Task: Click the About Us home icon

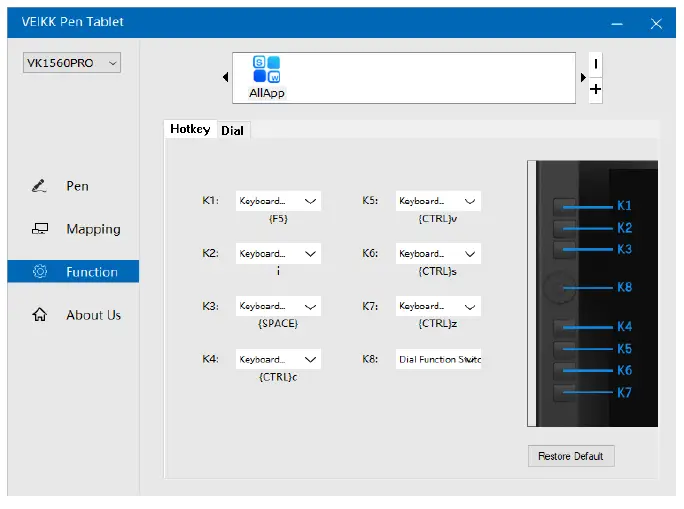Action: click(x=40, y=315)
